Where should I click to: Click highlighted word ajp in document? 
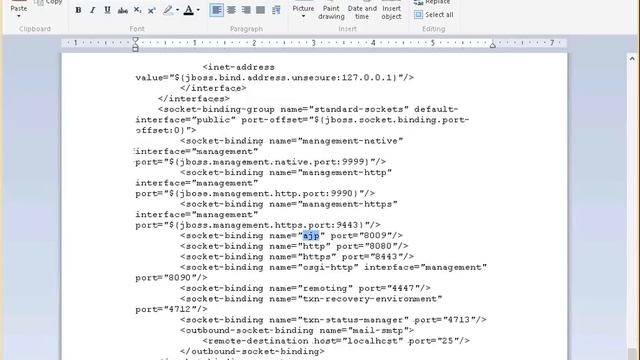click(x=311, y=236)
